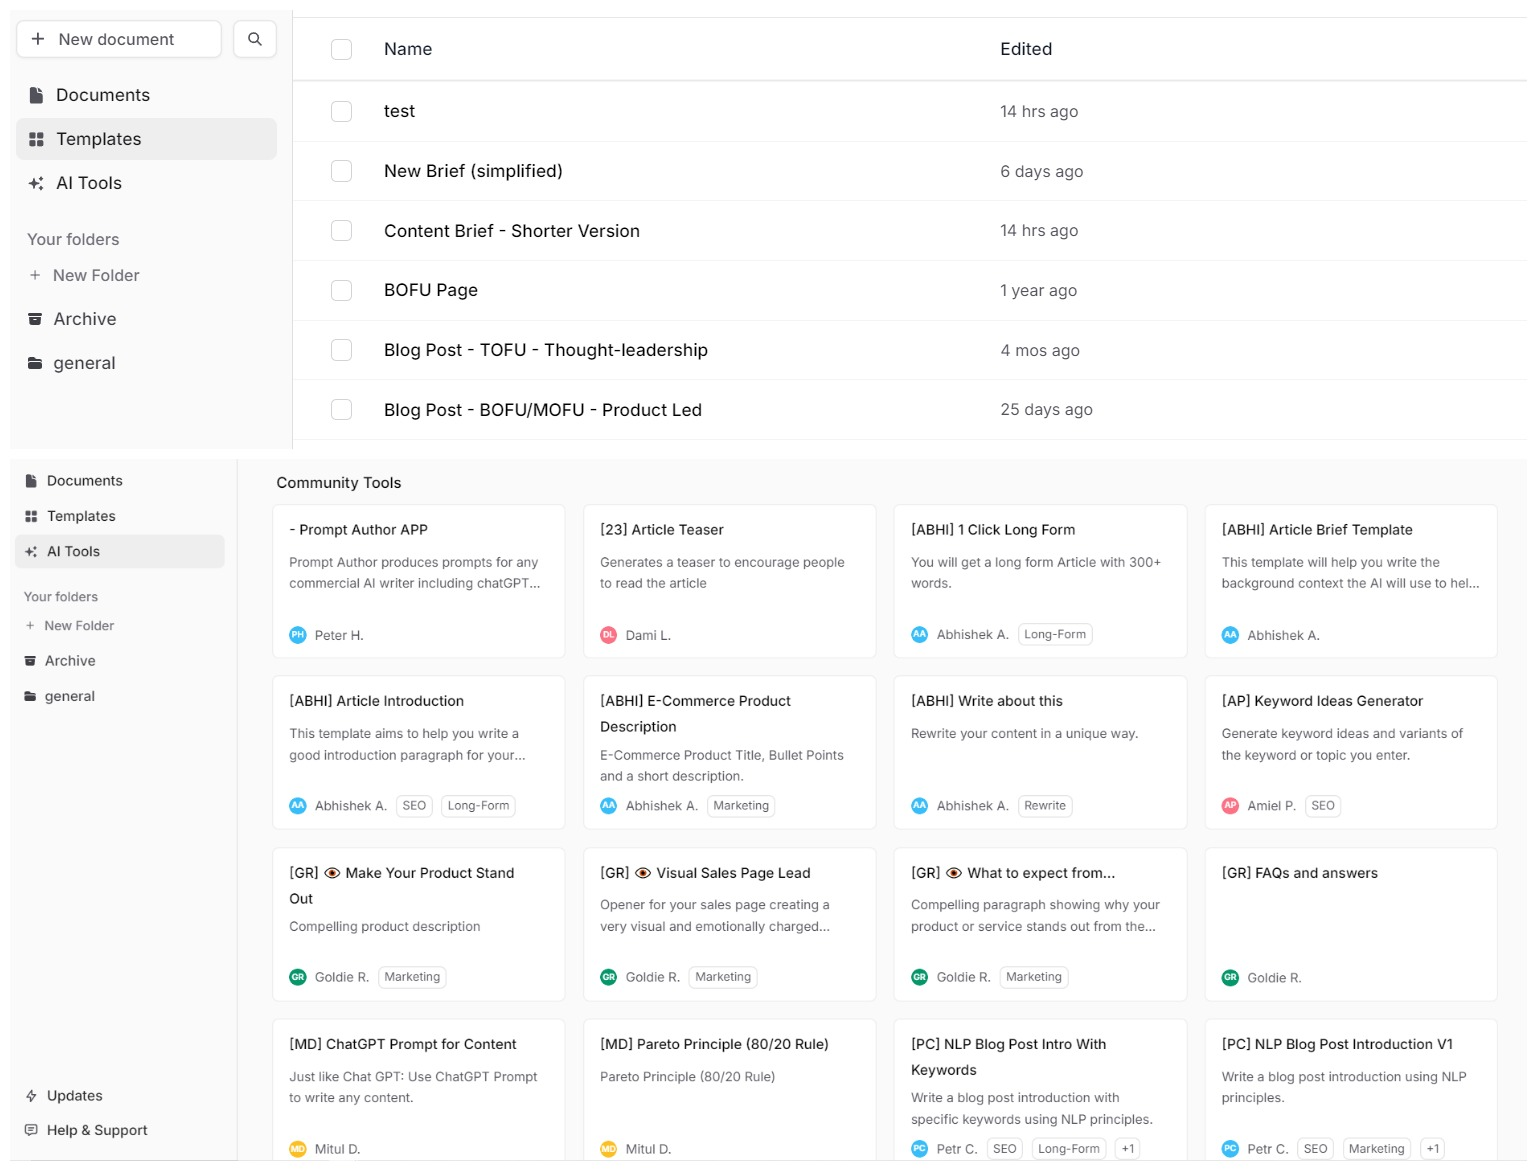Viewport: 1537px width, 1170px height.
Task: Click the plus icon in New document
Action: pyautogui.click(x=38, y=39)
